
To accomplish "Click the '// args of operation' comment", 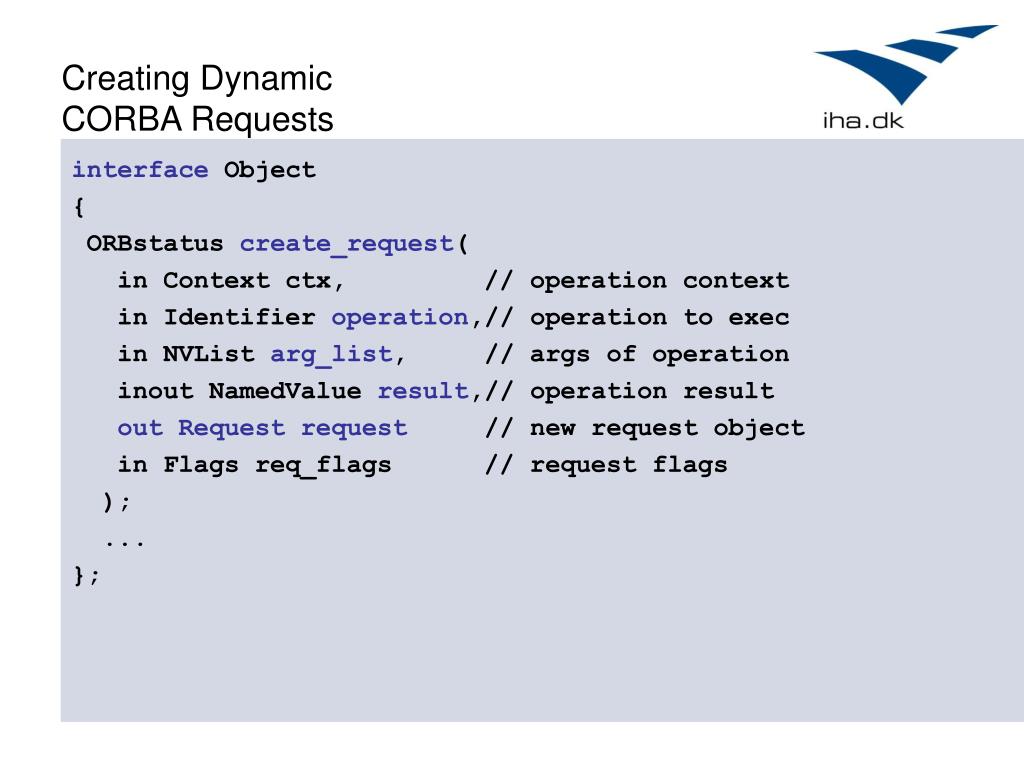I will [x=637, y=355].
